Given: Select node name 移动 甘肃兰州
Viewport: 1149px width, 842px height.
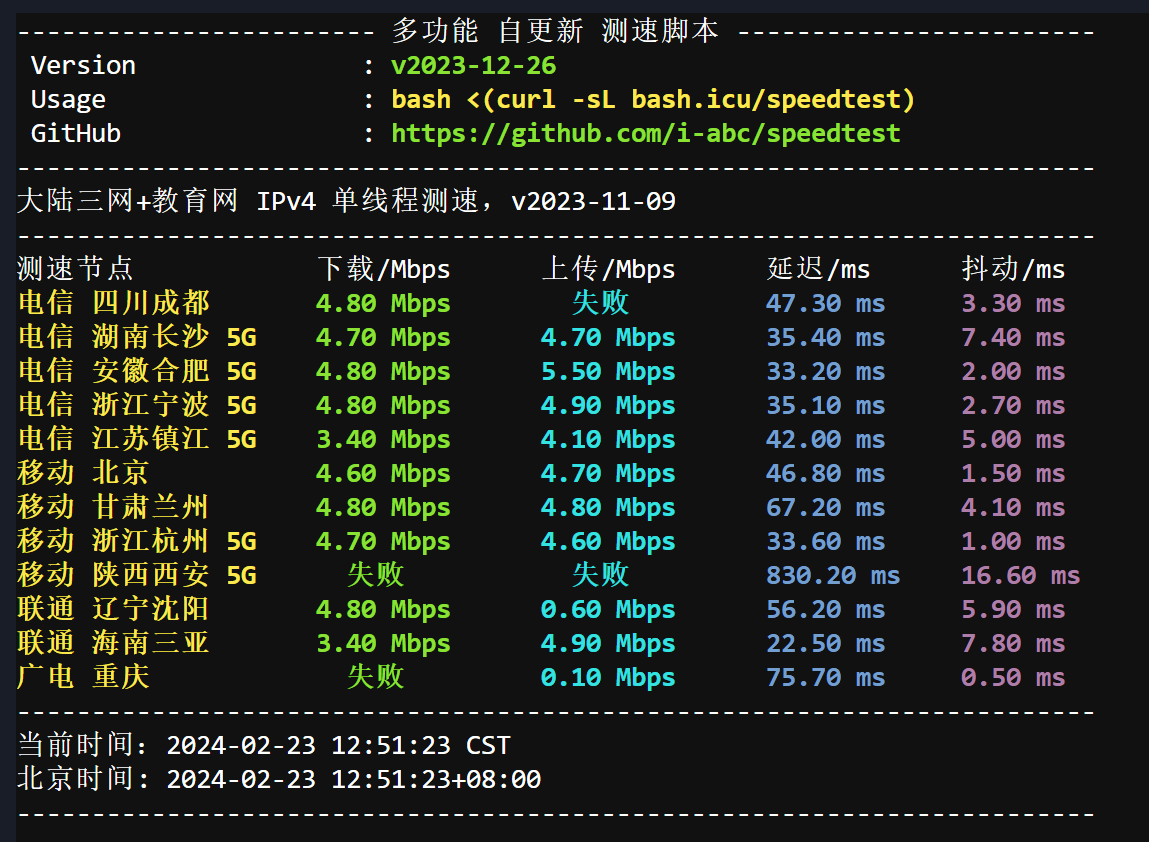Looking at the screenshot, I should [x=114, y=507].
